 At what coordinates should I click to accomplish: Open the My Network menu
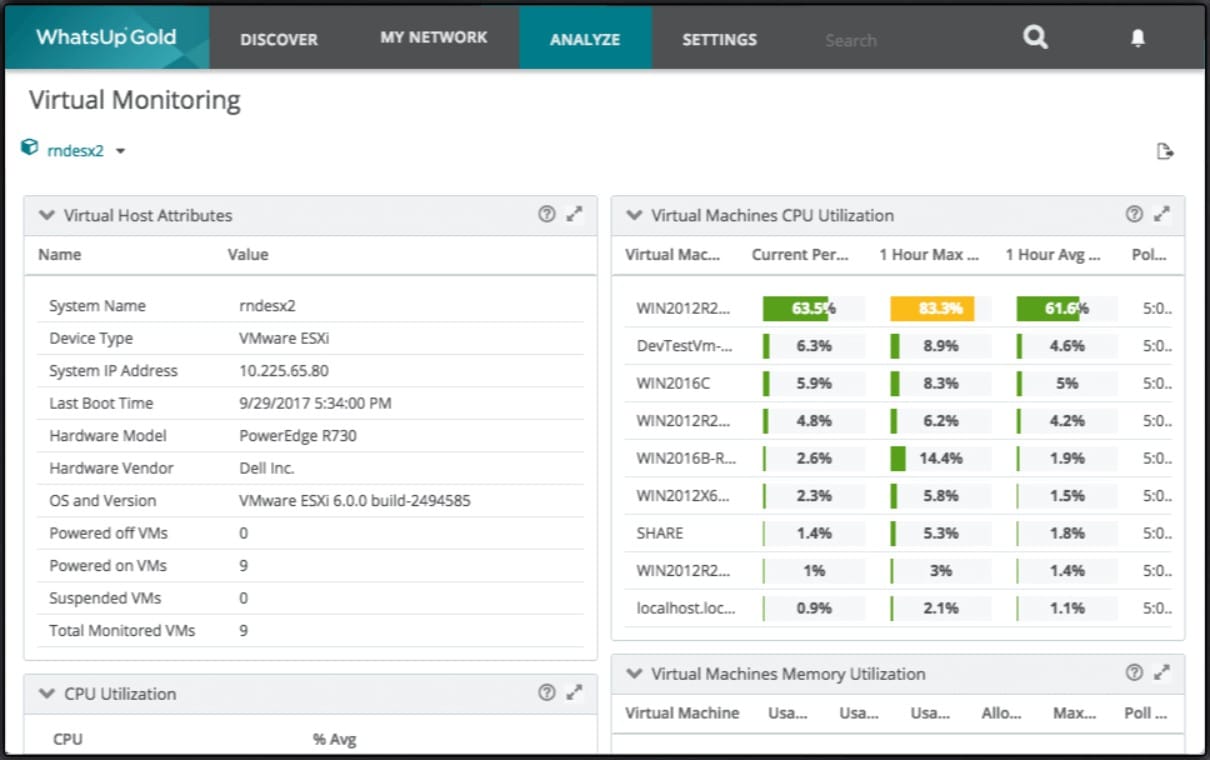click(434, 38)
